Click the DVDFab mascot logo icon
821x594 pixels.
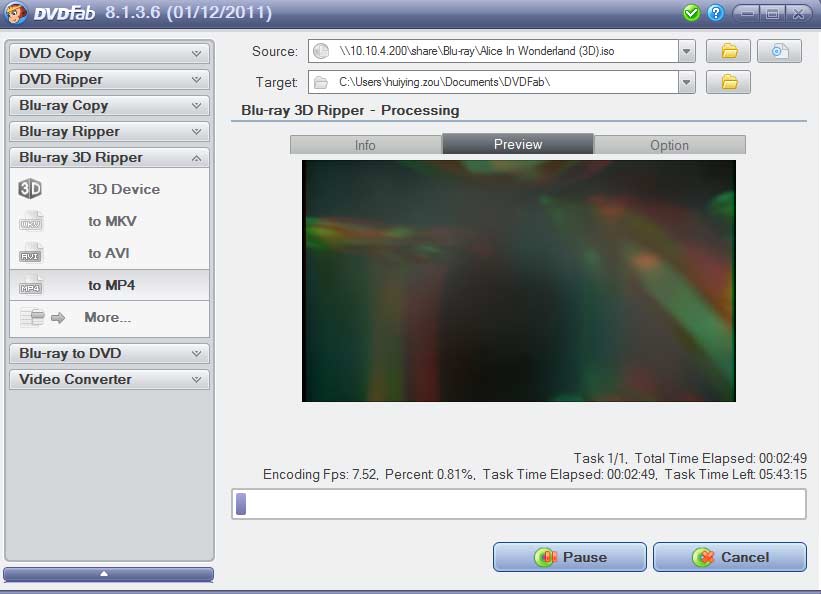point(15,13)
